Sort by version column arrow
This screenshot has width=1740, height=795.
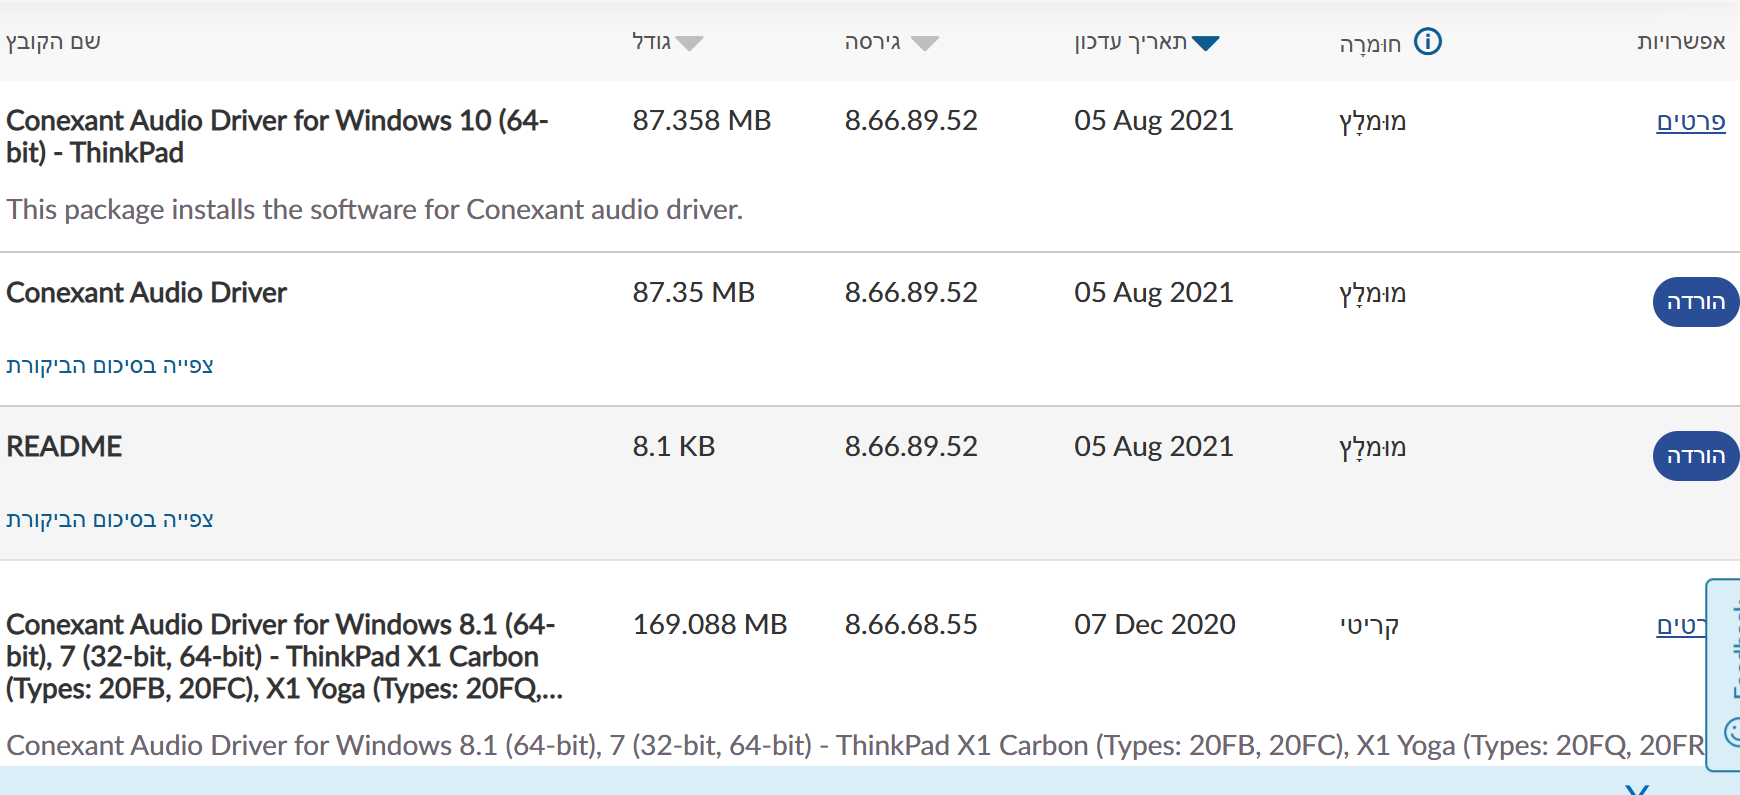(925, 43)
